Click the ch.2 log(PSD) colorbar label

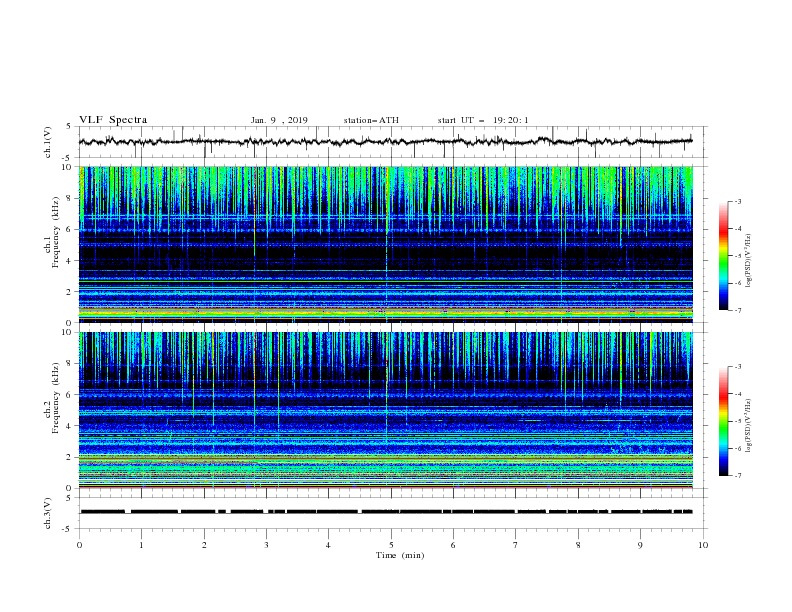pos(749,426)
